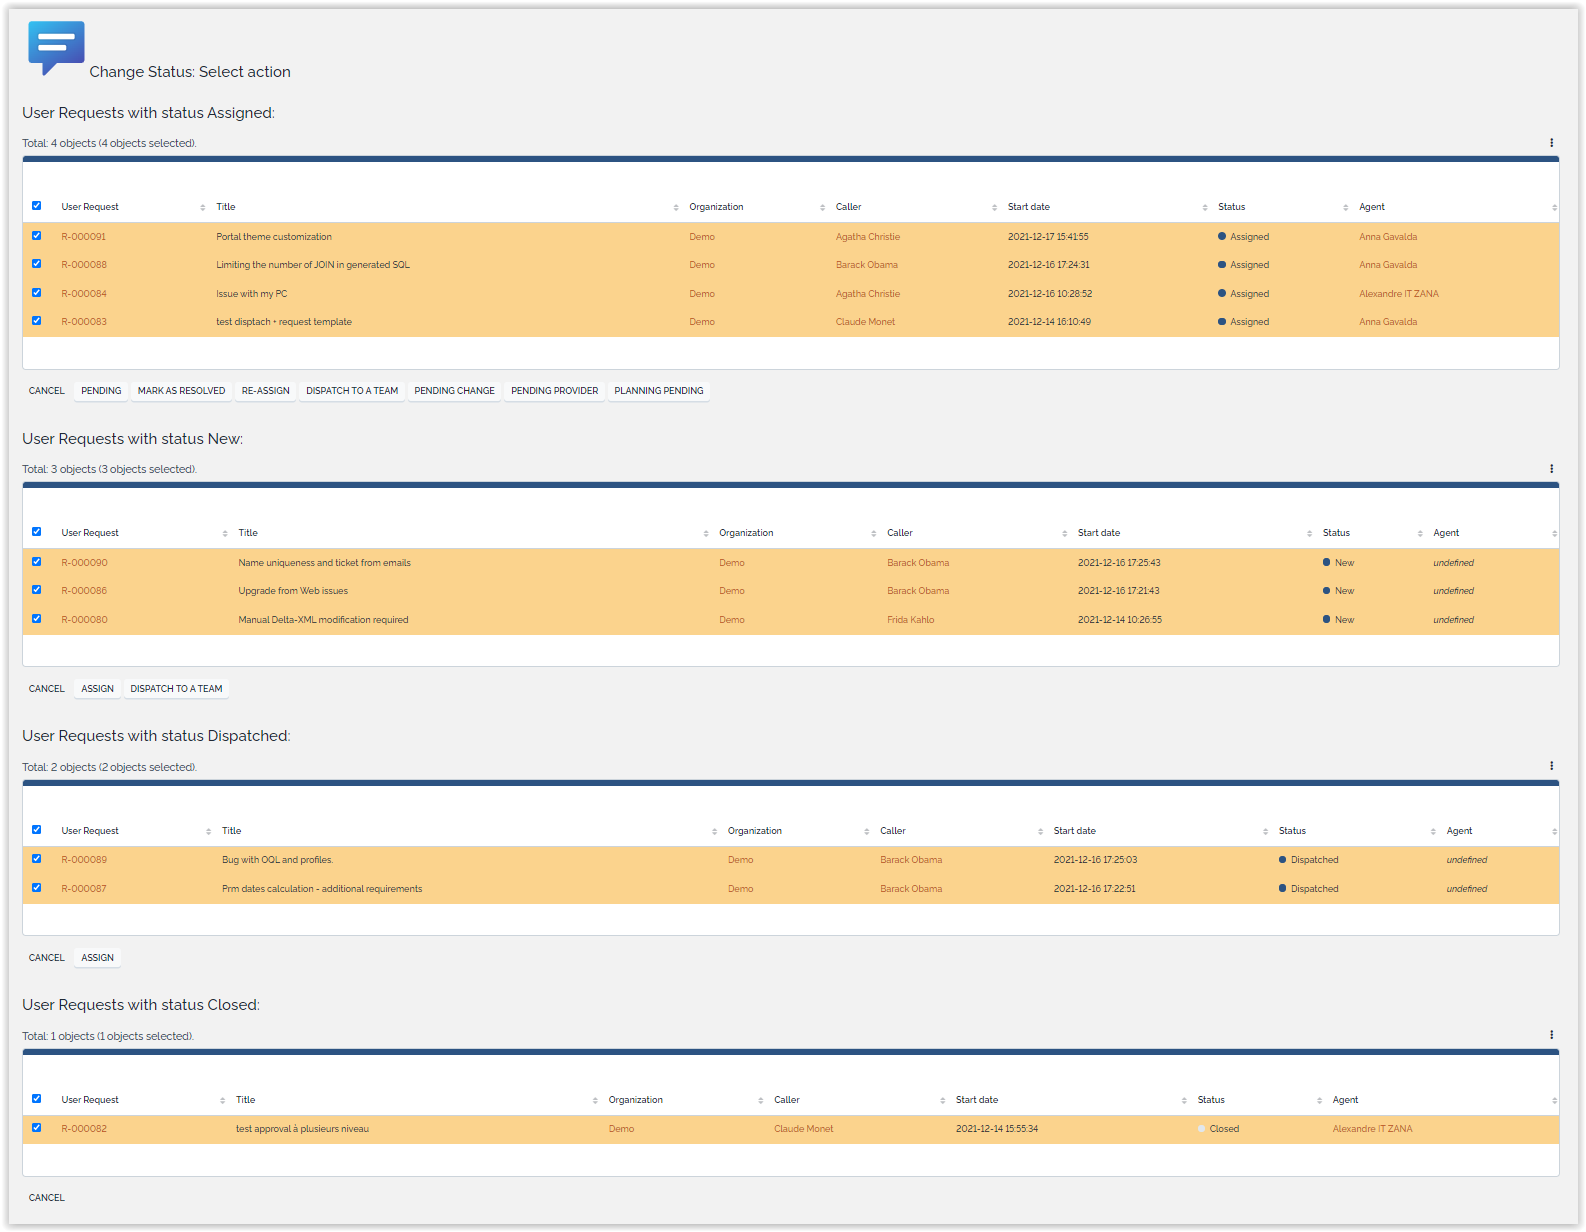Open the kebab menu for Closed requests
This screenshot has height=1232, width=1586.
coord(1551,1035)
